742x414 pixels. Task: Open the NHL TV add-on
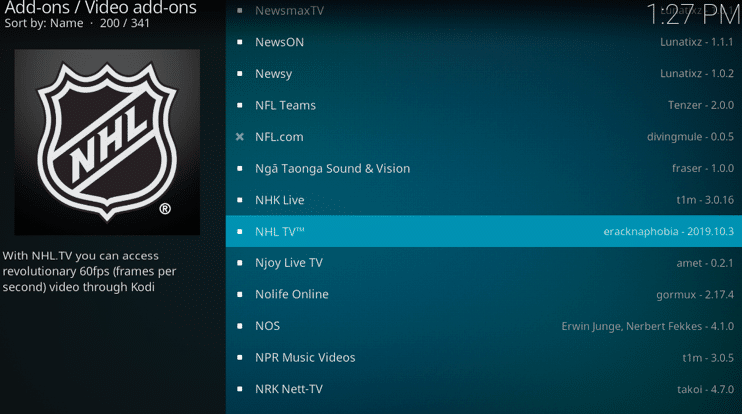point(484,231)
